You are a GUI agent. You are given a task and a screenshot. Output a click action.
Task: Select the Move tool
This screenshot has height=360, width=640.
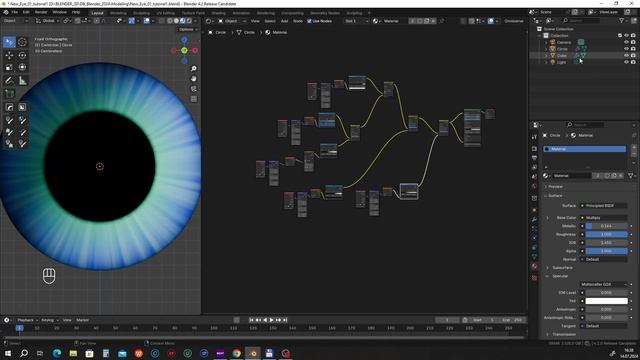[x=9, y=55]
